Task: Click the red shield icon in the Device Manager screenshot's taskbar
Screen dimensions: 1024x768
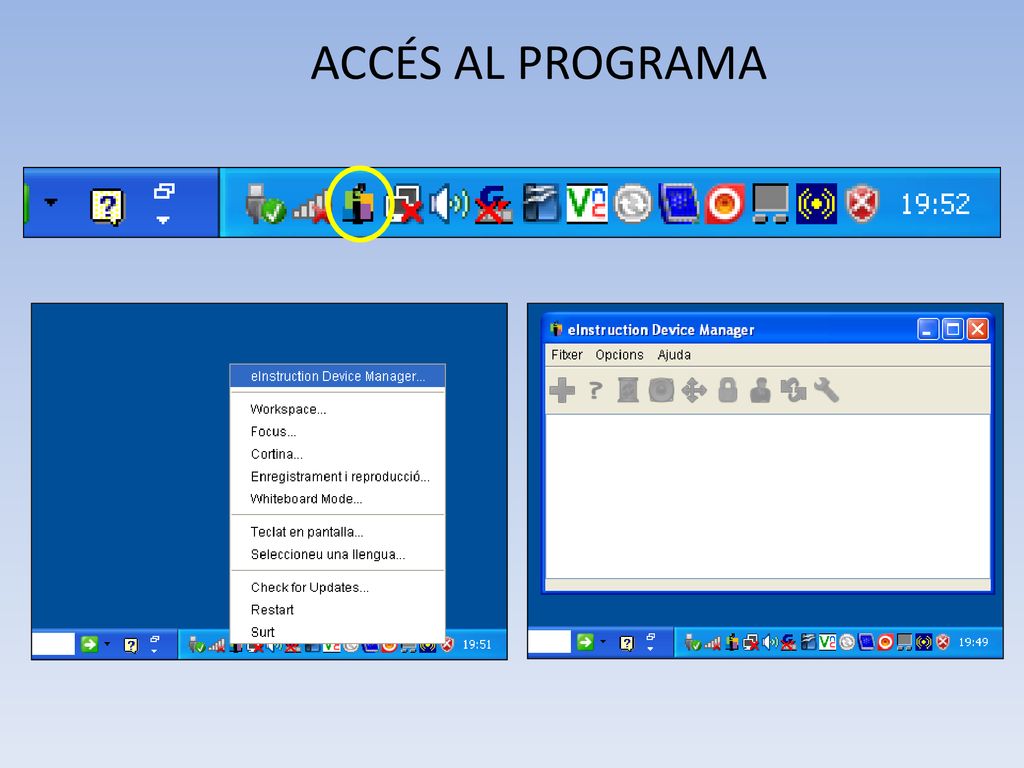Action: [942, 643]
